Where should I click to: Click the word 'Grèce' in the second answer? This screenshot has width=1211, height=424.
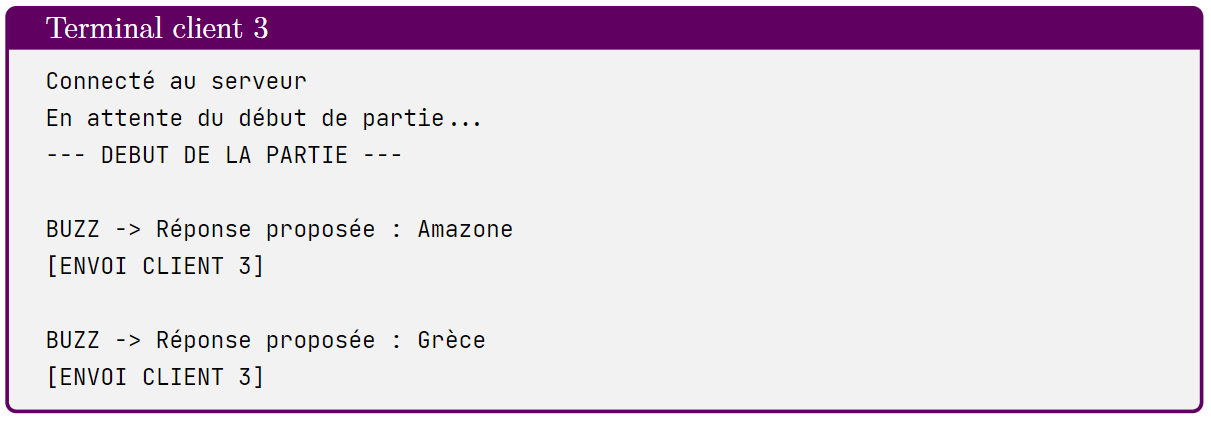pyautogui.click(x=451, y=341)
